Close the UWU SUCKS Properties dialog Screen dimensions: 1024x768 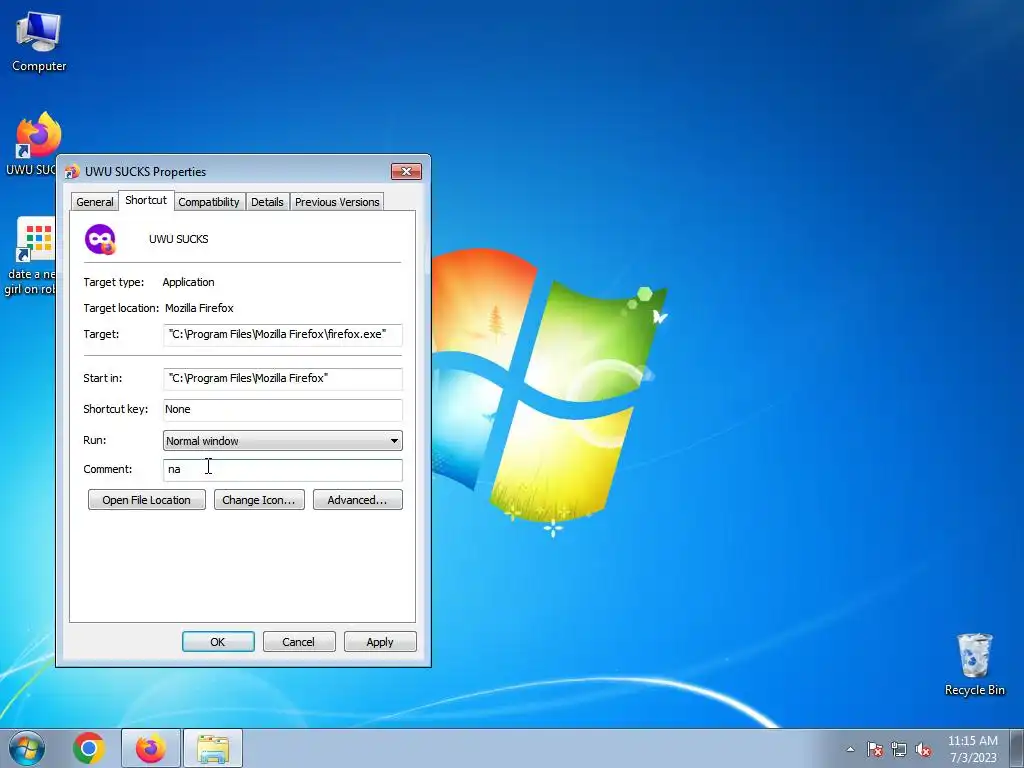click(x=406, y=171)
